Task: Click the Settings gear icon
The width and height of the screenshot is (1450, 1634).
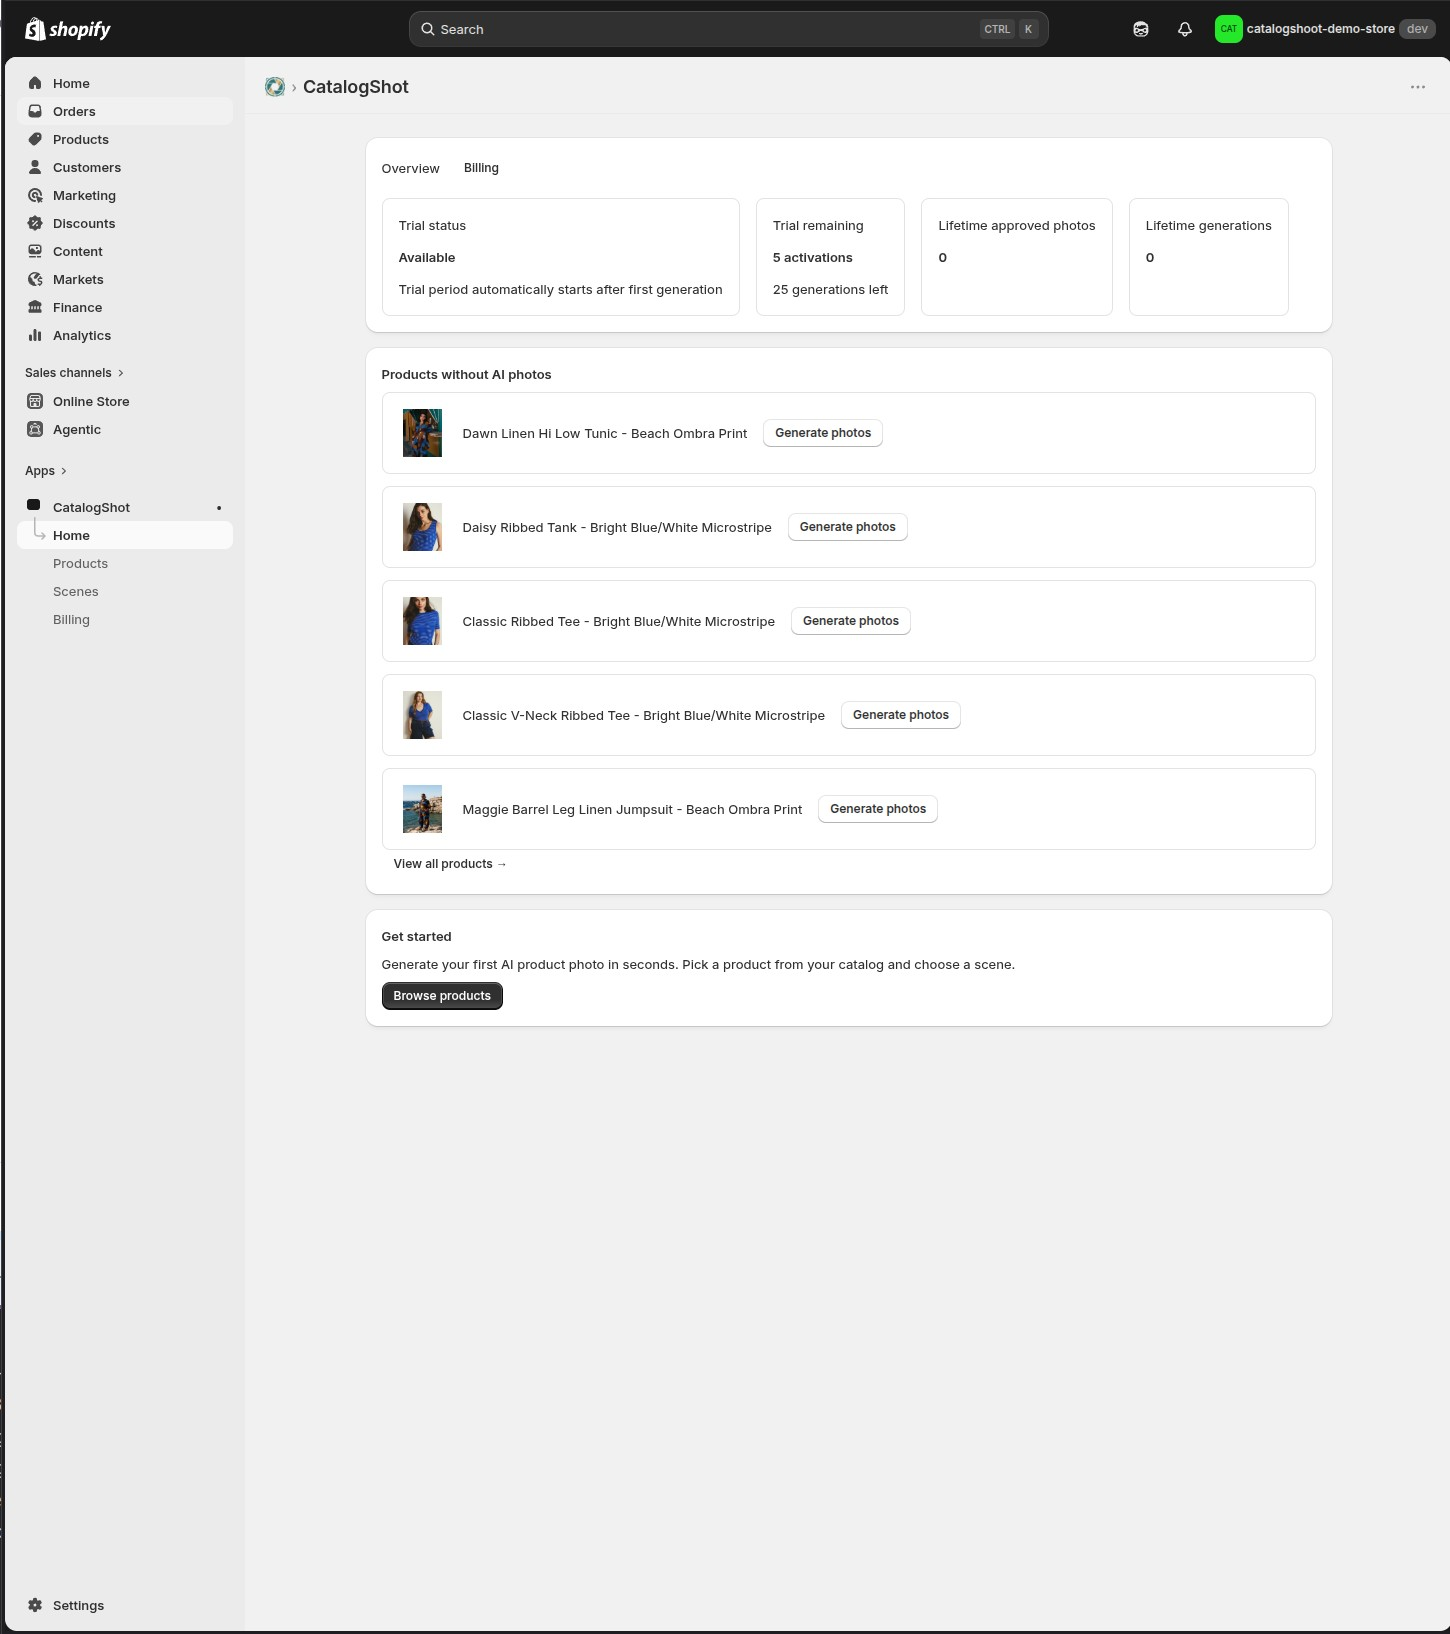Action: (x=35, y=1605)
